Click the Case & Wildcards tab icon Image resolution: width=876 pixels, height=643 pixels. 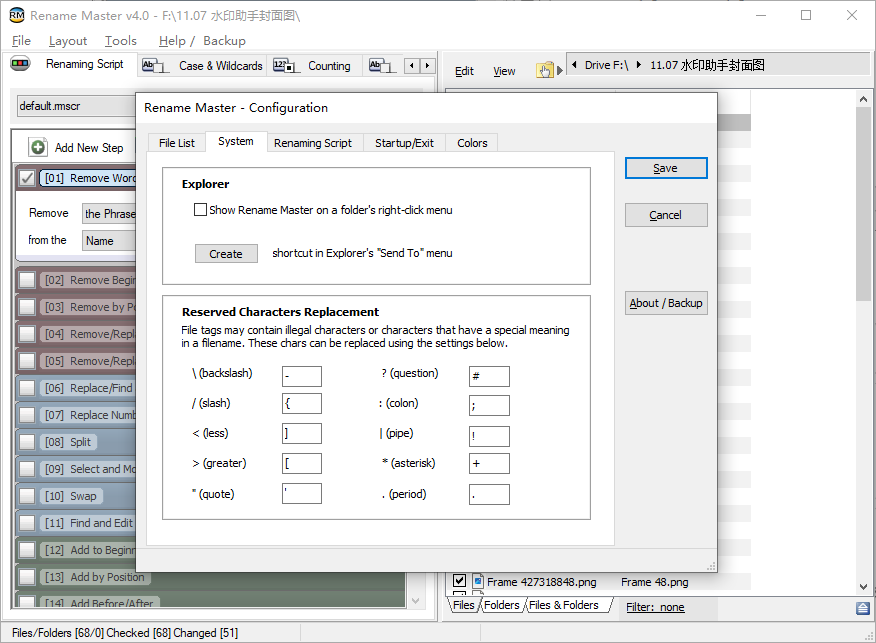click(x=154, y=66)
